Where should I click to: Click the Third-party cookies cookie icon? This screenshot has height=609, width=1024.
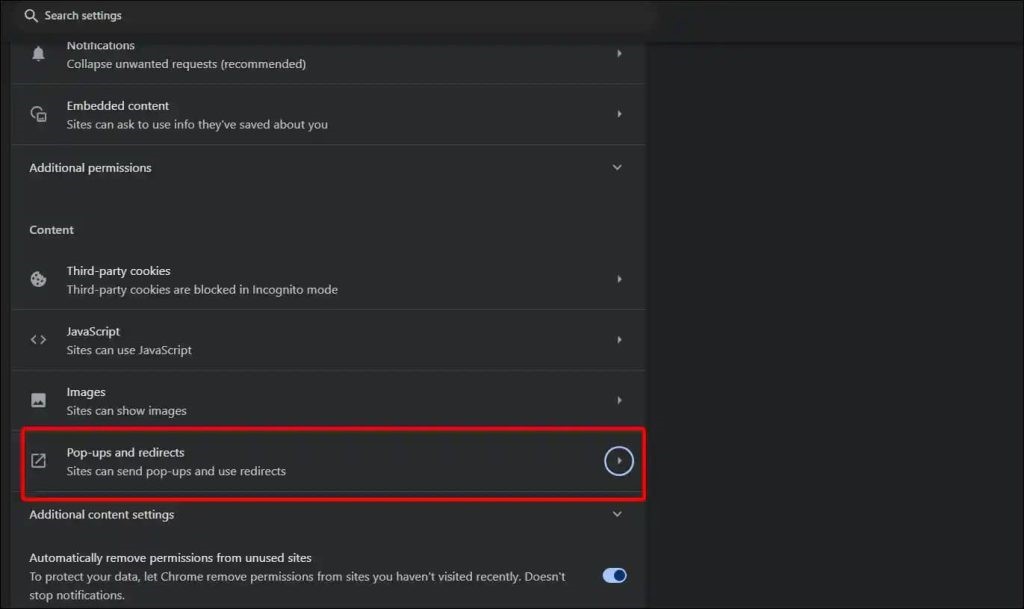[38, 280]
